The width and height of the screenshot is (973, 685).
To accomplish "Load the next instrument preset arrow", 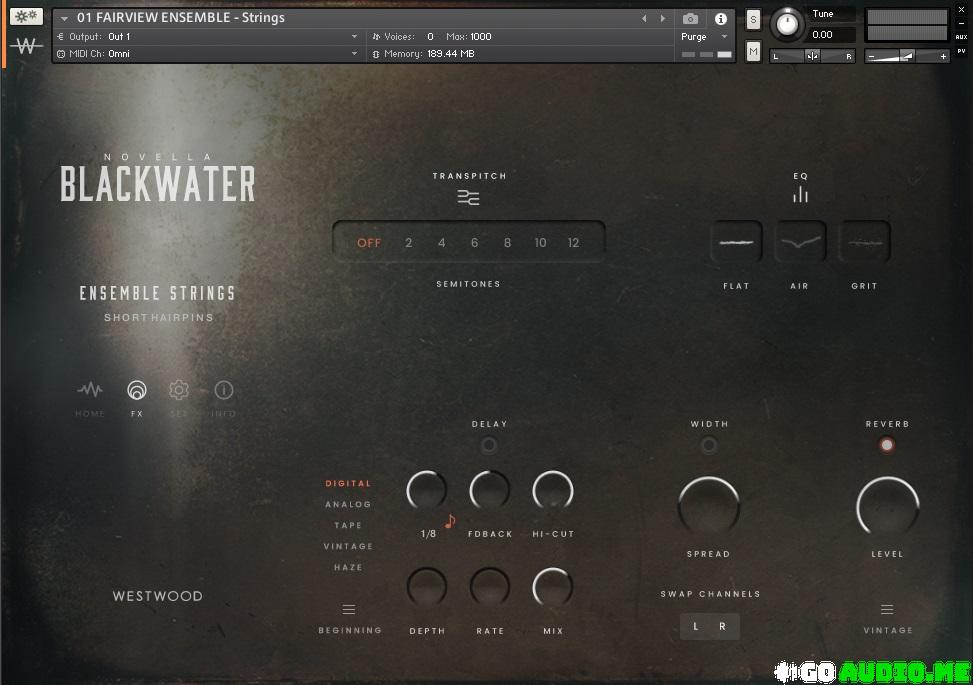I will [x=663, y=19].
